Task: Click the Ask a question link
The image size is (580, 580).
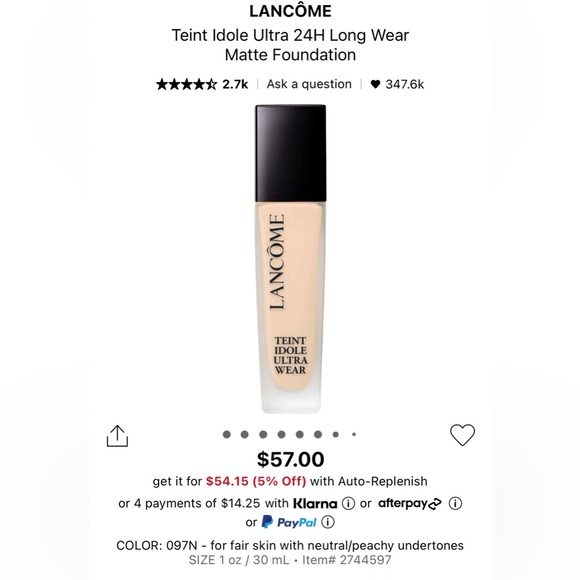Action: tap(309, 84)
